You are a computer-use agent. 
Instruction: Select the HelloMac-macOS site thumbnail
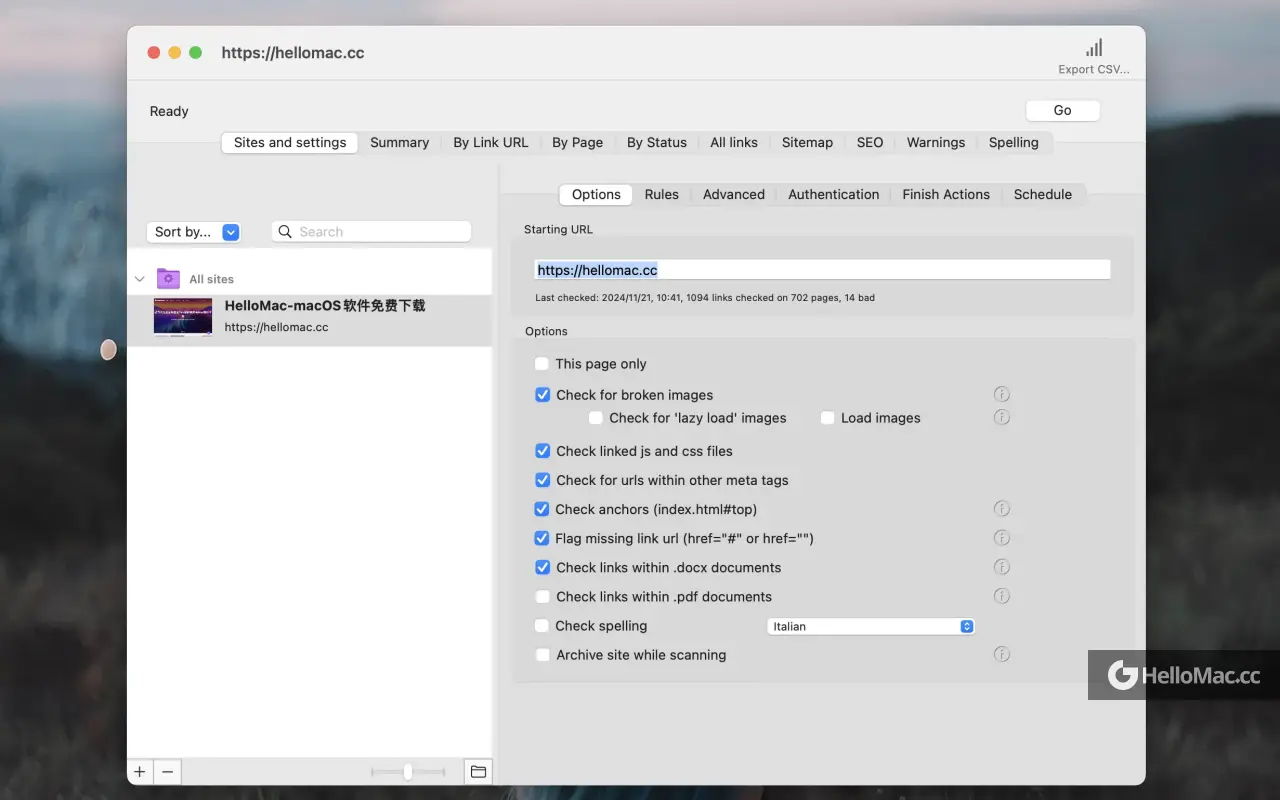[183, 317]
